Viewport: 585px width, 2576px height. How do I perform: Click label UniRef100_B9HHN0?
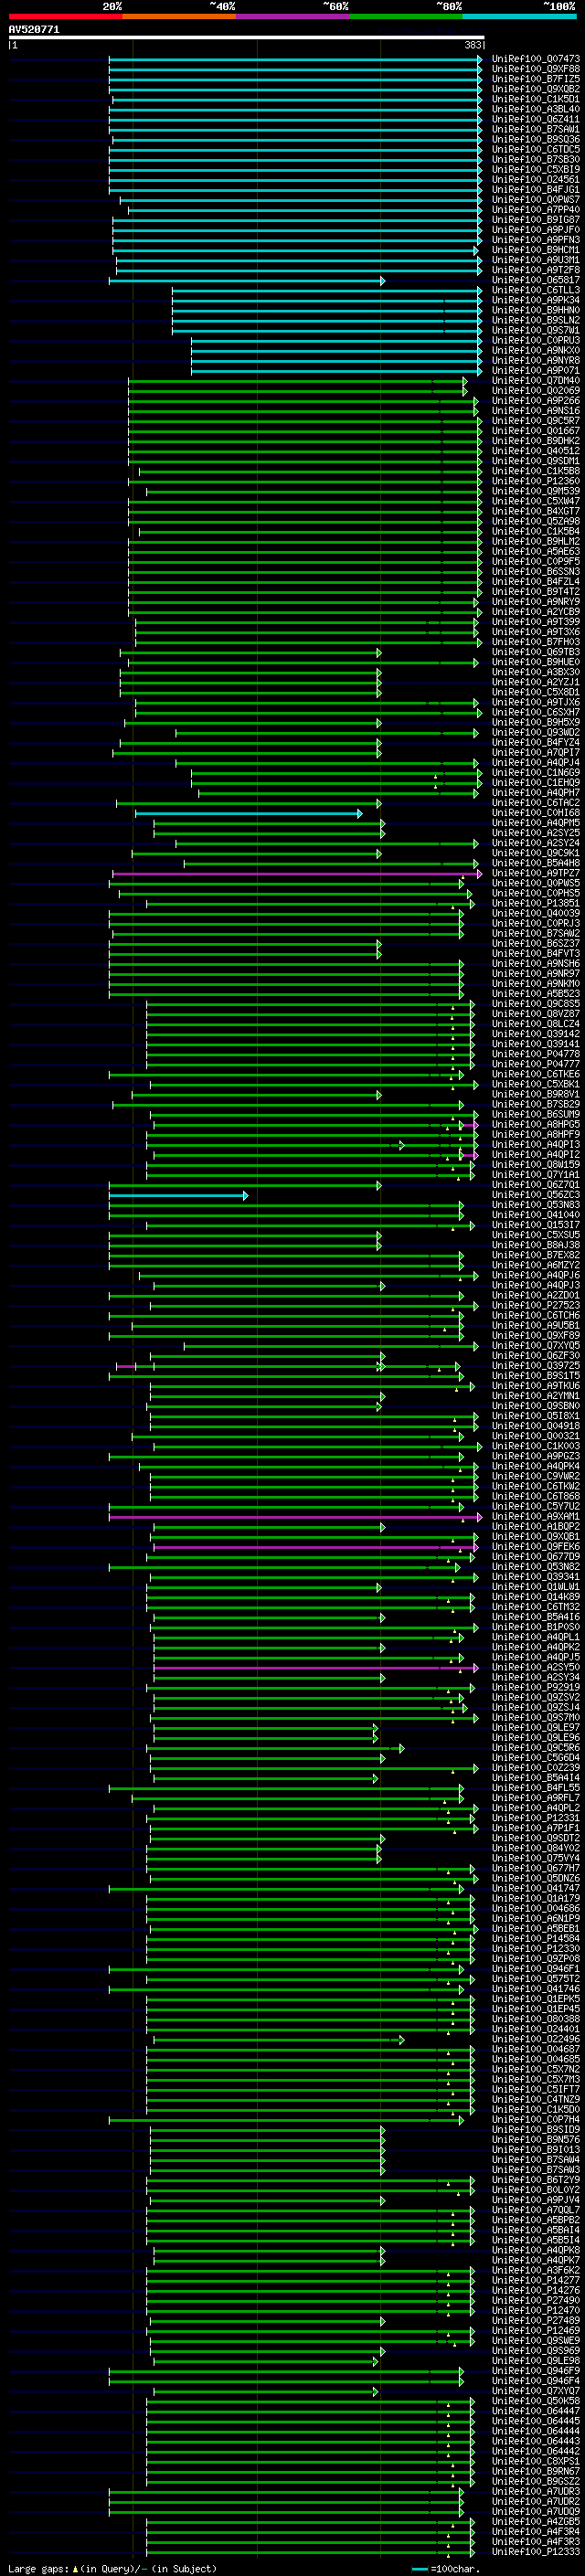[x=536, y=311]
